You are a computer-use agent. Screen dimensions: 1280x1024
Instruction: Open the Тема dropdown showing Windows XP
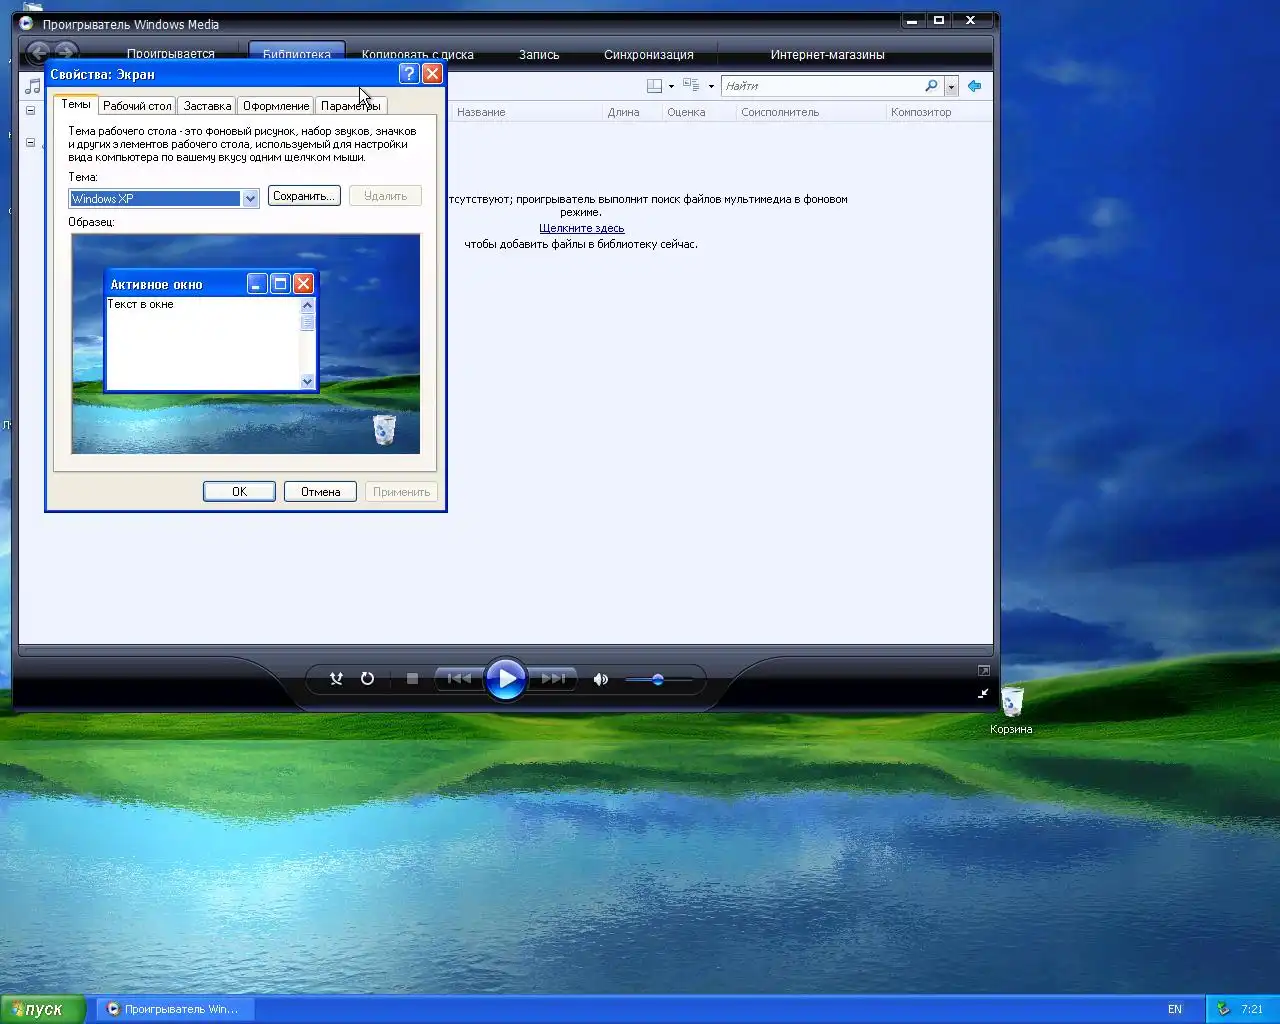coord(164,199)
